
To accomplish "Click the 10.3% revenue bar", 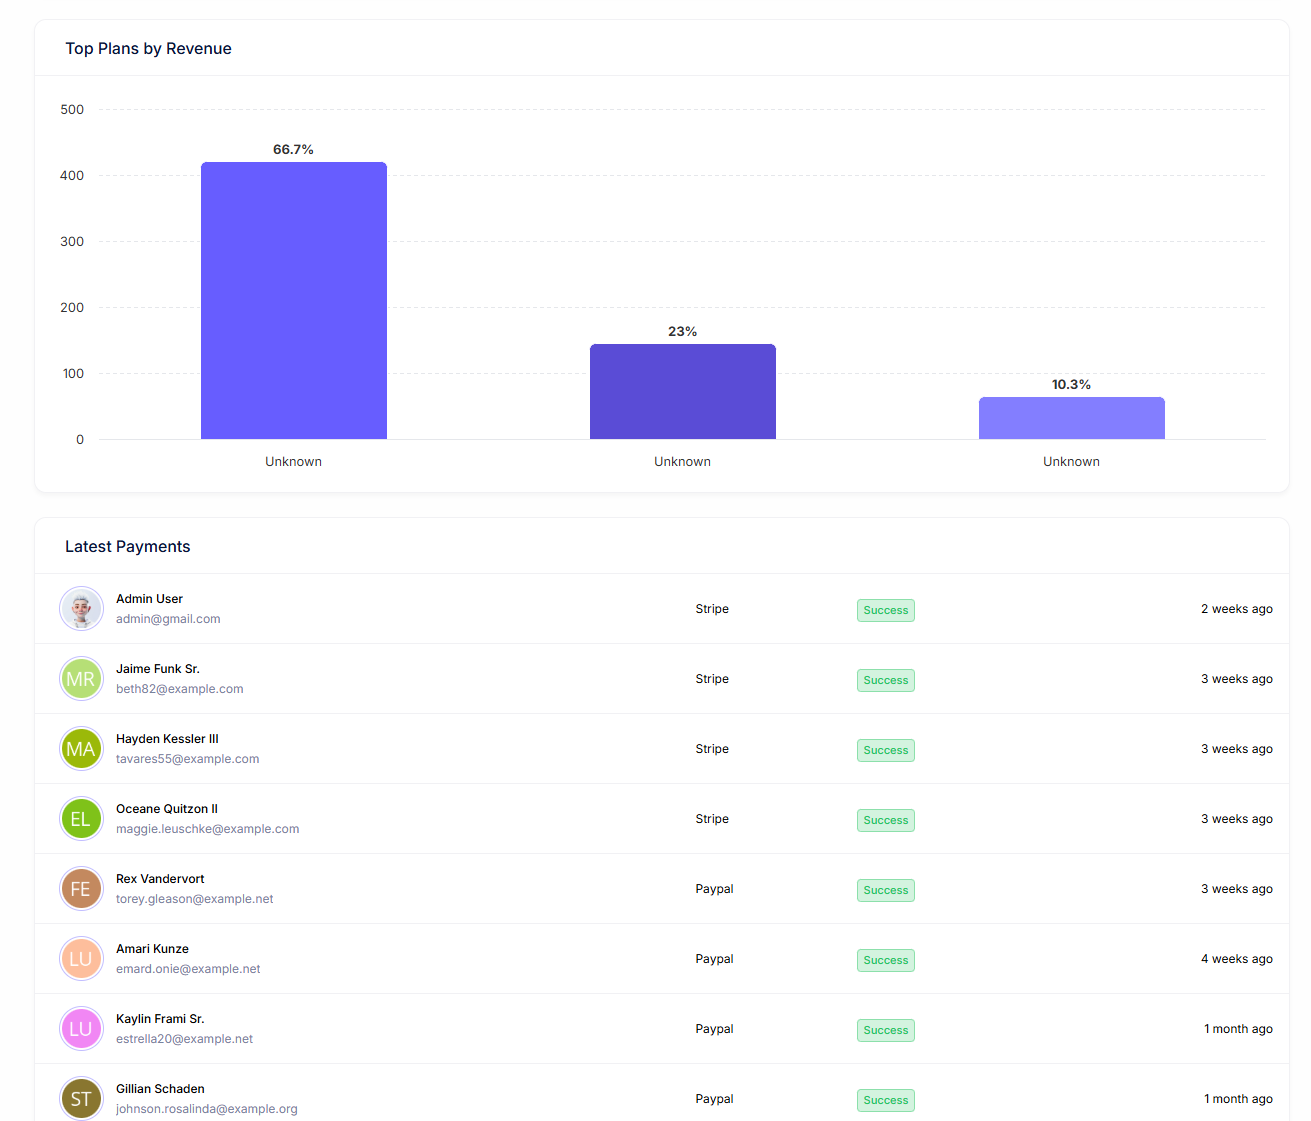I will pos(1071,418).
